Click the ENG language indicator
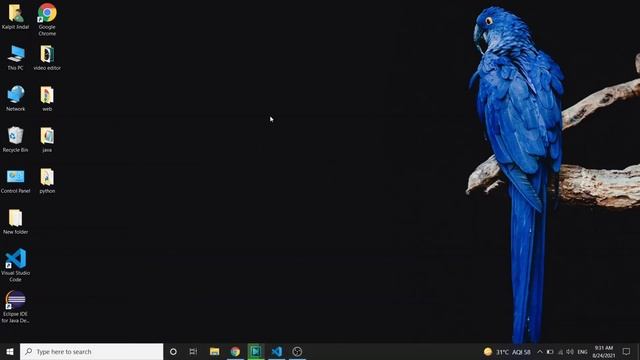This screenshot has height=360, width=640. (x=582, y=352)
